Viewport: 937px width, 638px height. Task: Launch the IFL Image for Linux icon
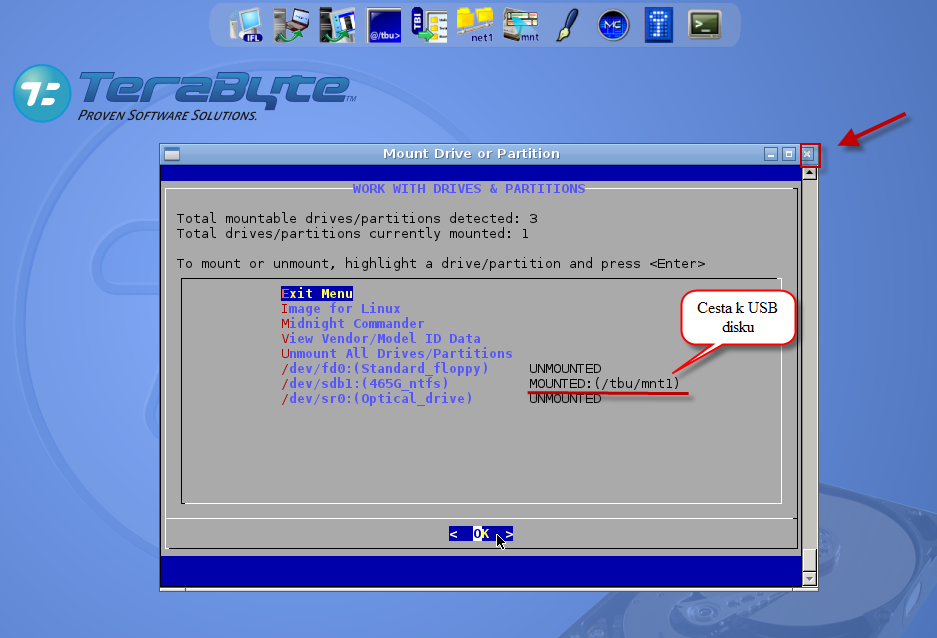246,25
